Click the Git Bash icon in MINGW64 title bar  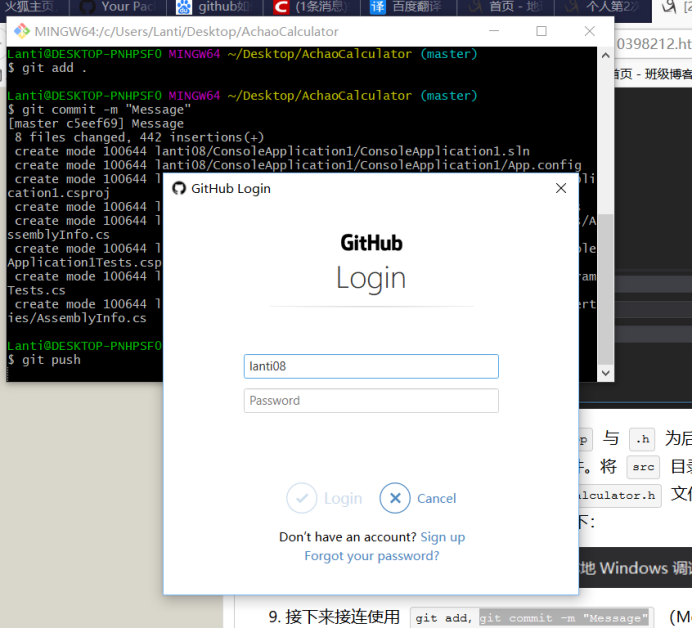(x=22, y=31)
